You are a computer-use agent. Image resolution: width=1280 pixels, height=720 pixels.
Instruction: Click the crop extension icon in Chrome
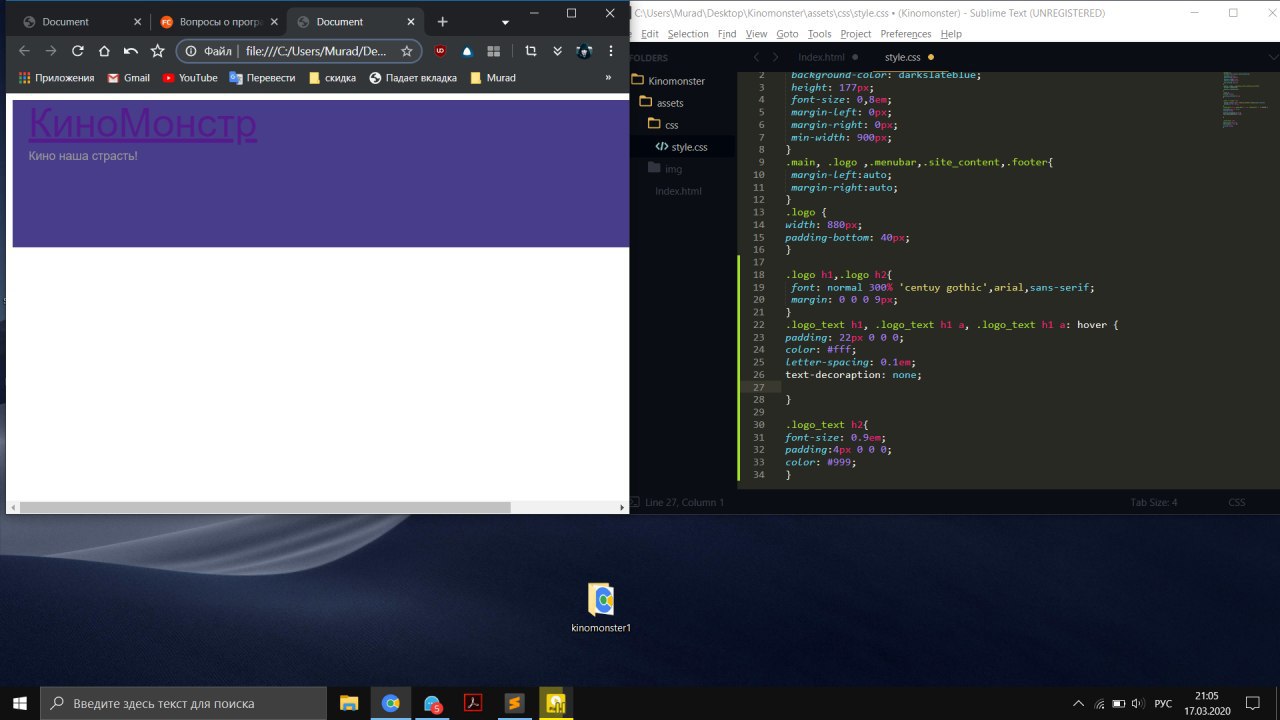(531, 51)
